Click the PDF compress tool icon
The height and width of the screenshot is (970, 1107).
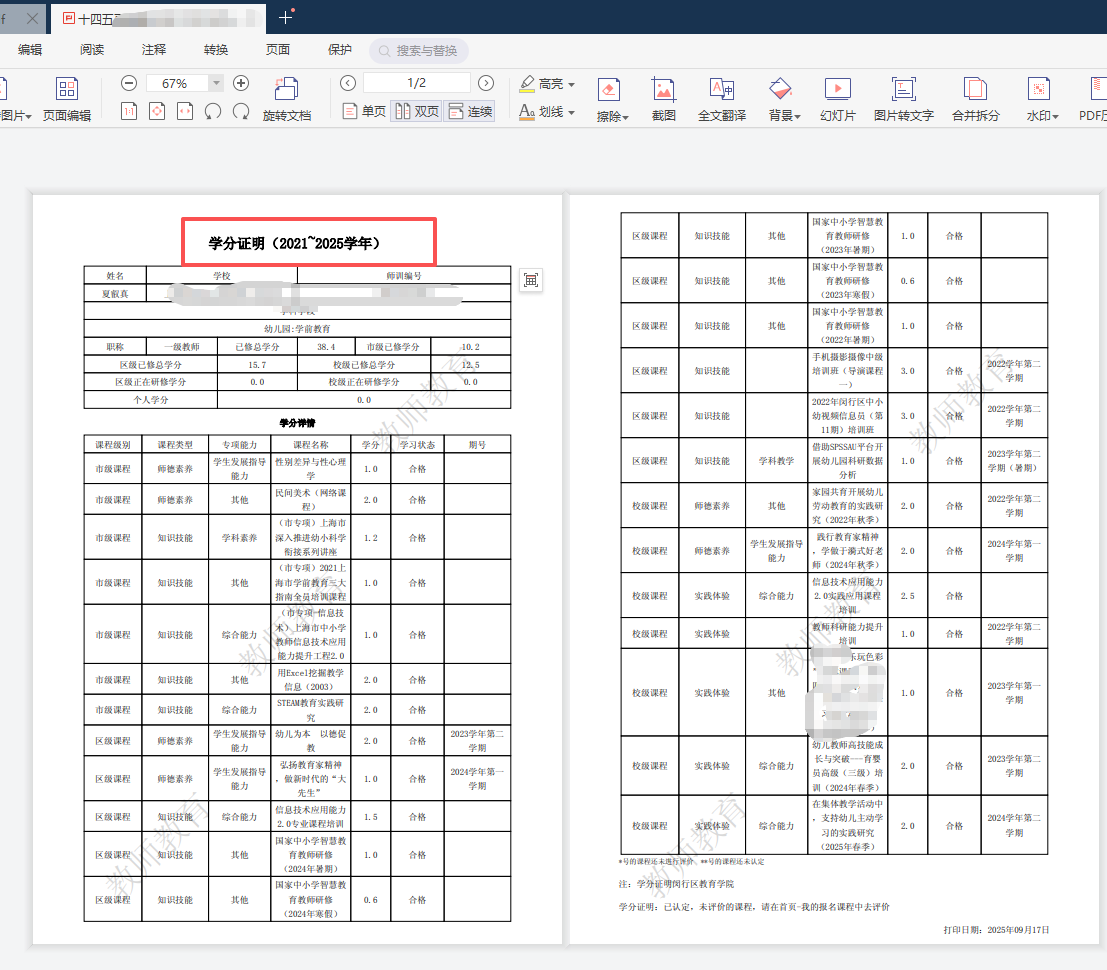click(x=1094, y=99)
